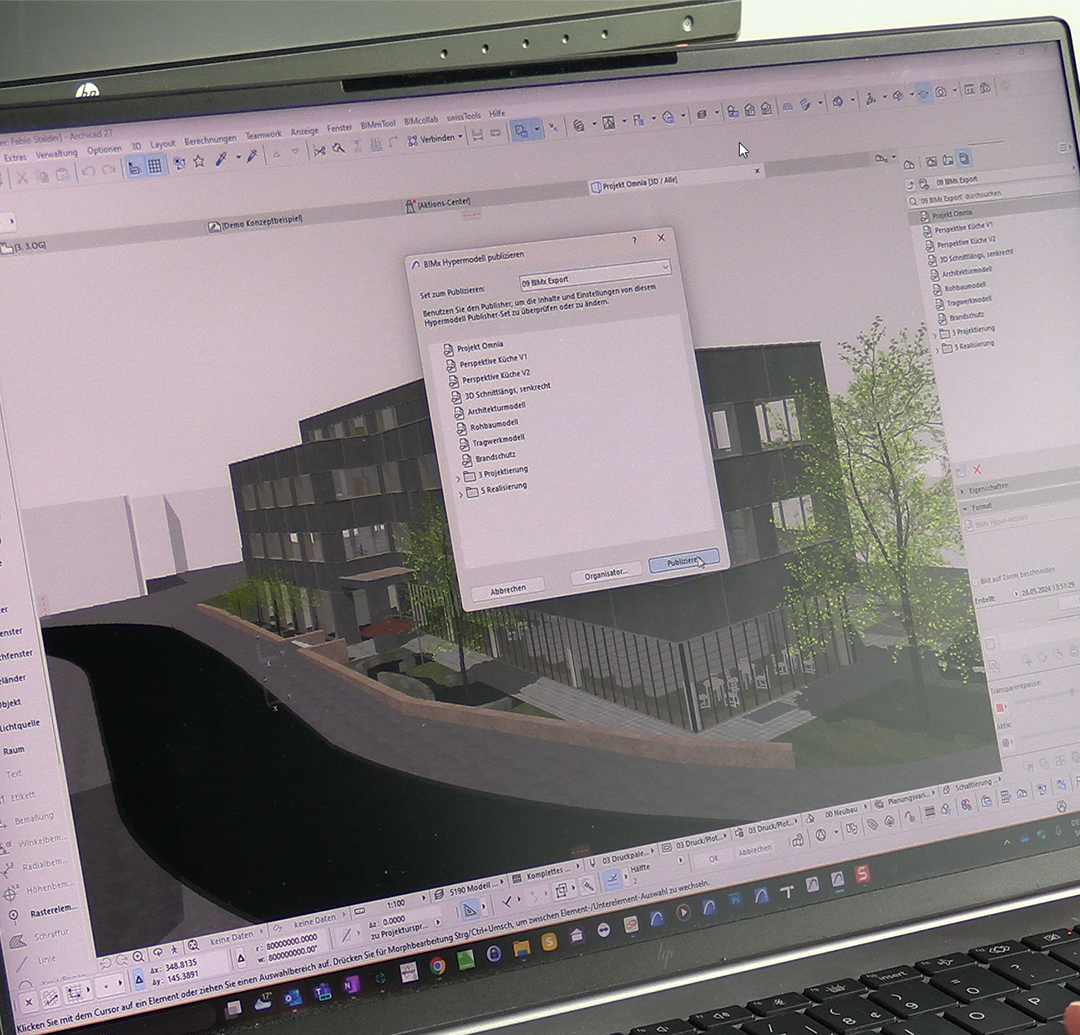Open File Explorer folder icon on the taskbar
1080x1035 pixels.
(521, 948)
